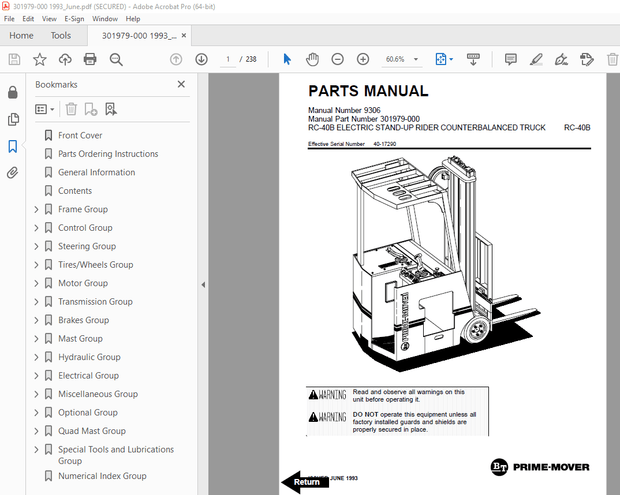The width and height of the screenshot is (620, 495).
Task: Click the stamp/request signatures icon
Action: 587,59
